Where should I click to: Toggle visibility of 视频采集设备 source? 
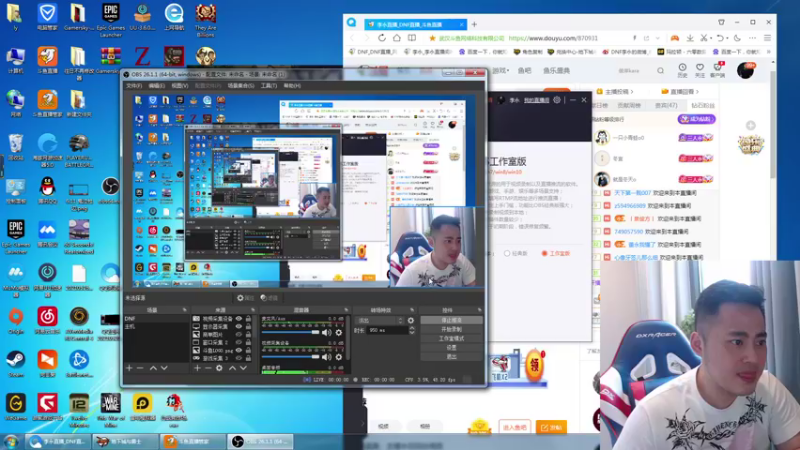click(238, 319)
